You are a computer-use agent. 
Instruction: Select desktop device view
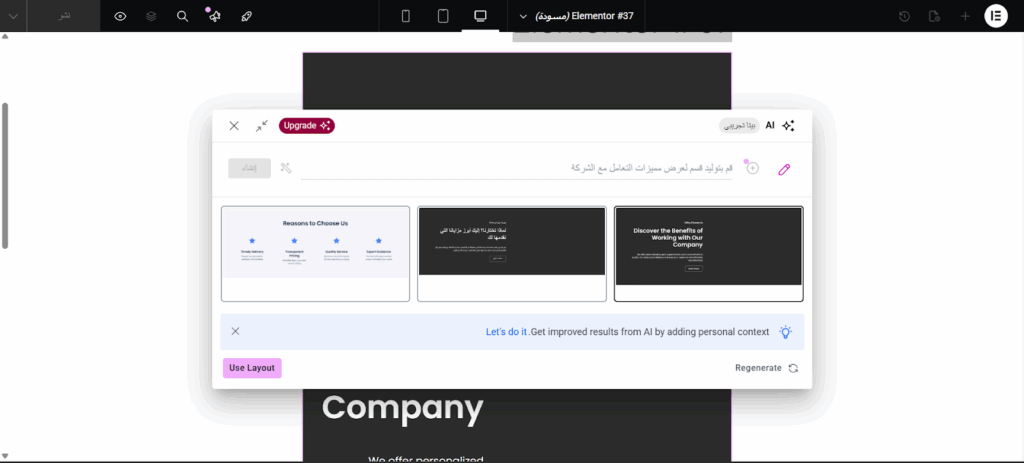pyautogui.click(x=480, y=16)
